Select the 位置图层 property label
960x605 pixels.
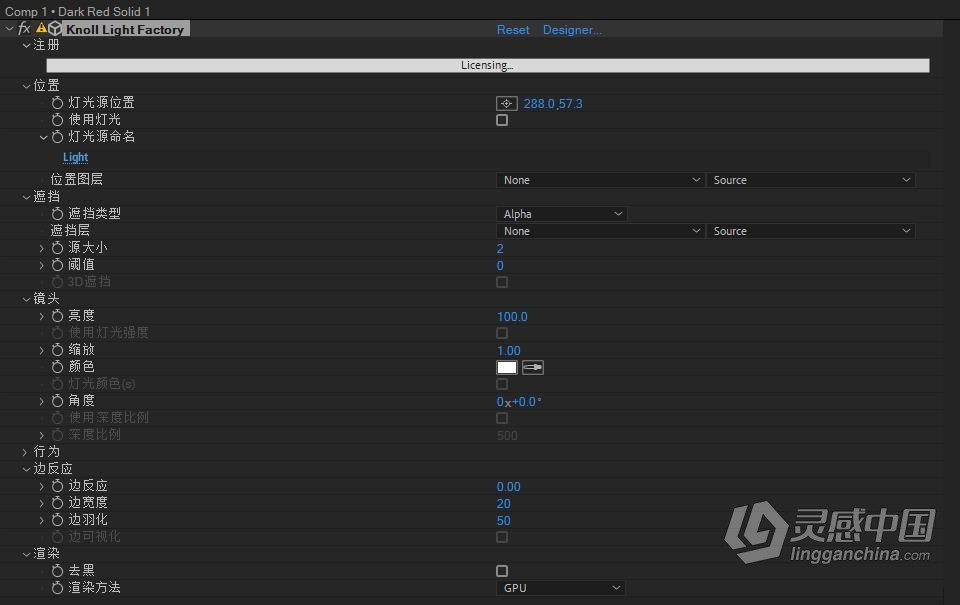(x=77, y=179)
